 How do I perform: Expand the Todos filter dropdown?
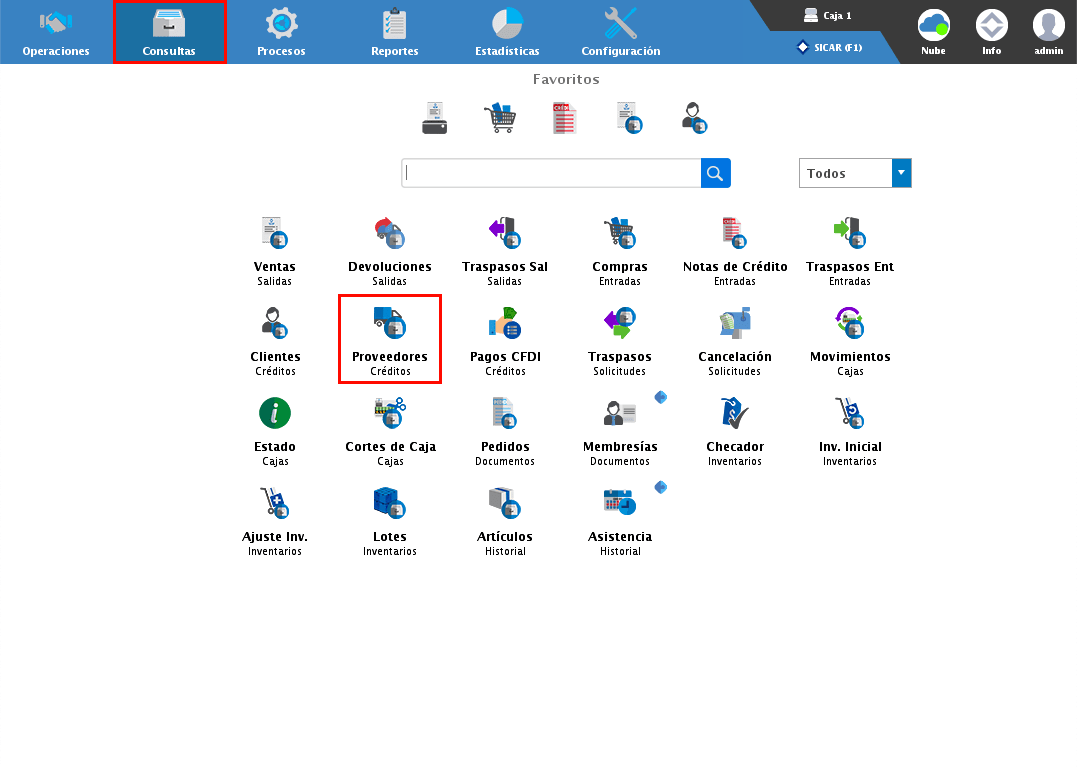[901, 173]
